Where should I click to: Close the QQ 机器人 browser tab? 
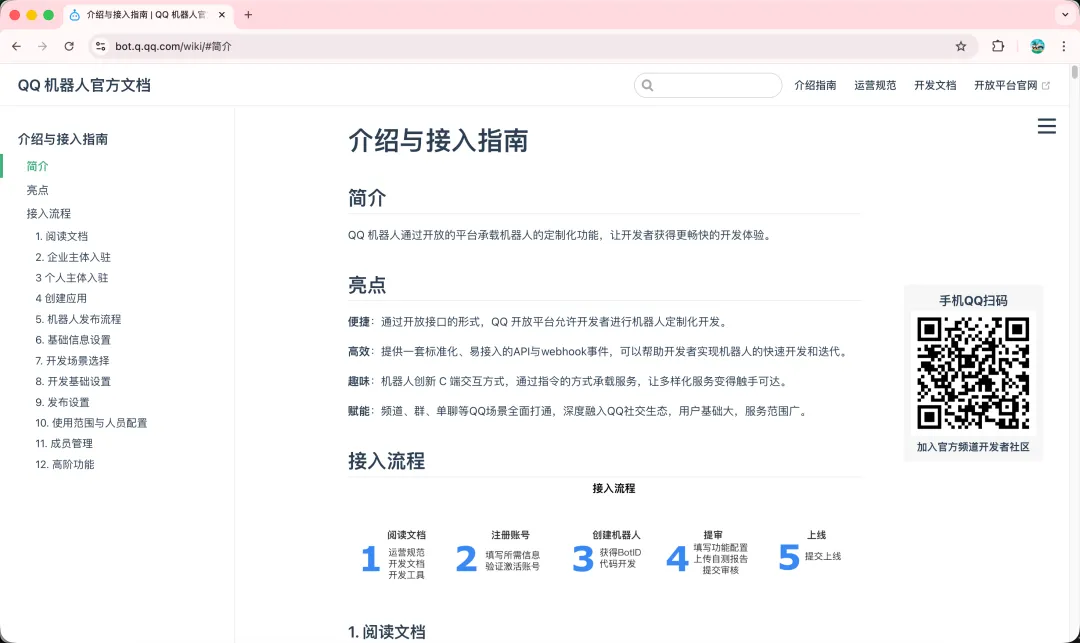pyautogui.click(x=222, y=14)
